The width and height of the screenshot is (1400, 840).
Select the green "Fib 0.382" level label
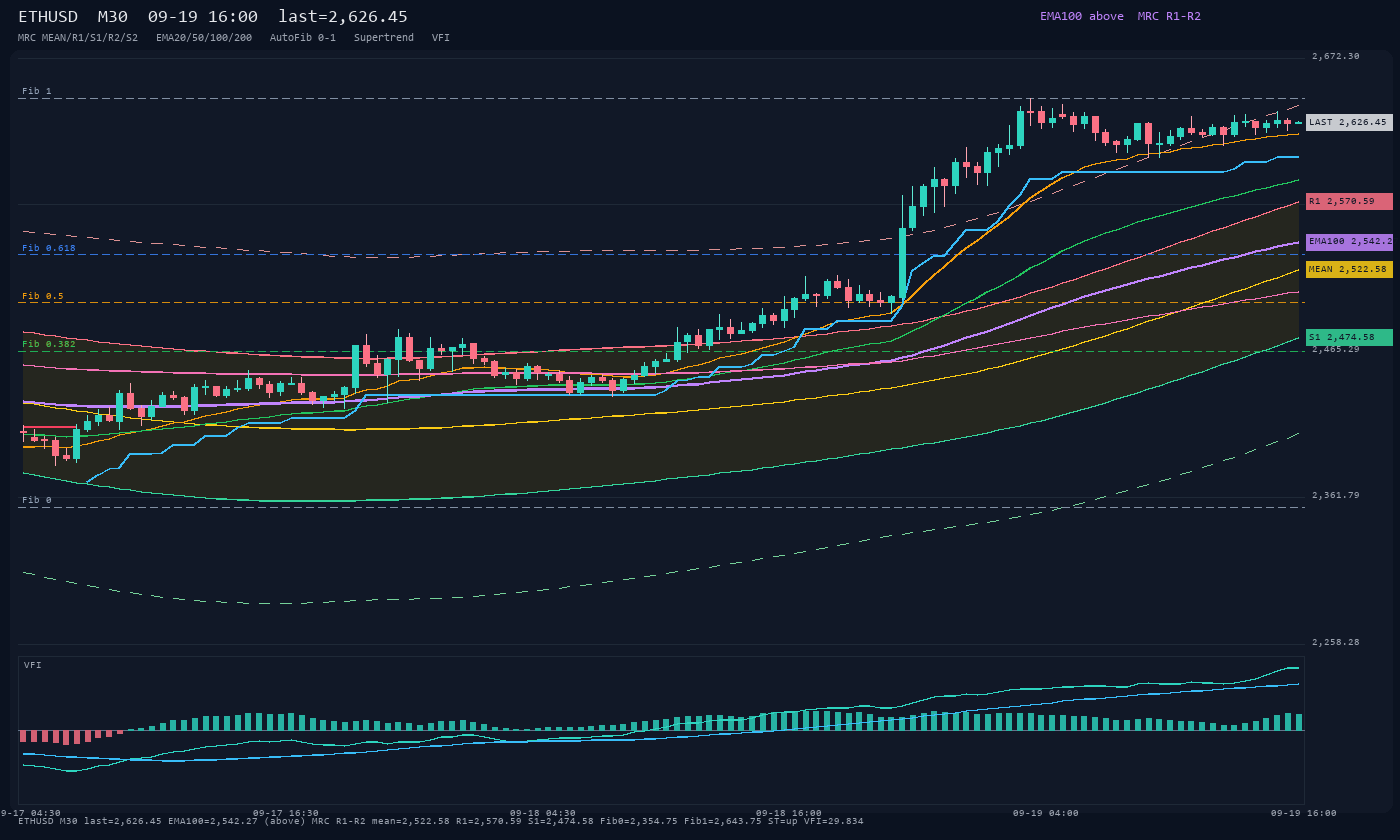coord(49,344)
